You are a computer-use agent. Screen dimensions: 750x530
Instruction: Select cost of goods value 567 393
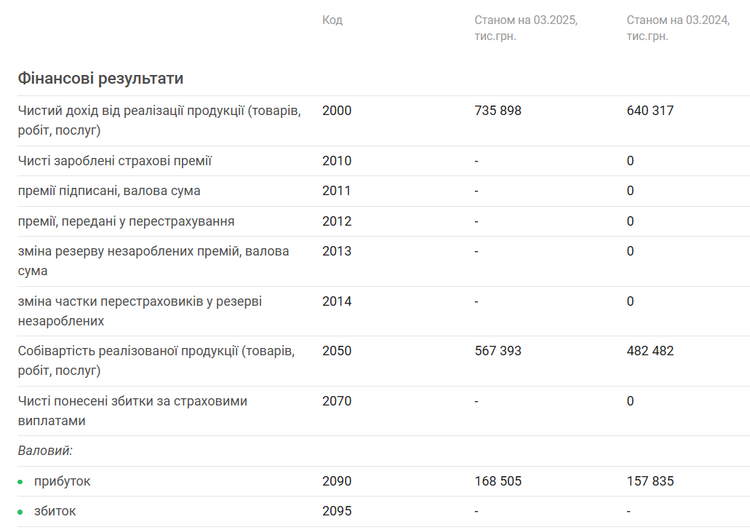click(497, 351)
